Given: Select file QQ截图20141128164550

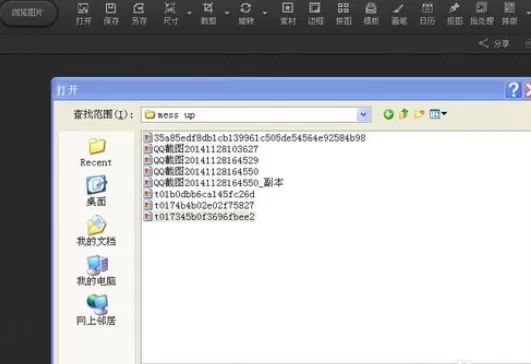Looking at the screenshot, I should click(201, 171).
